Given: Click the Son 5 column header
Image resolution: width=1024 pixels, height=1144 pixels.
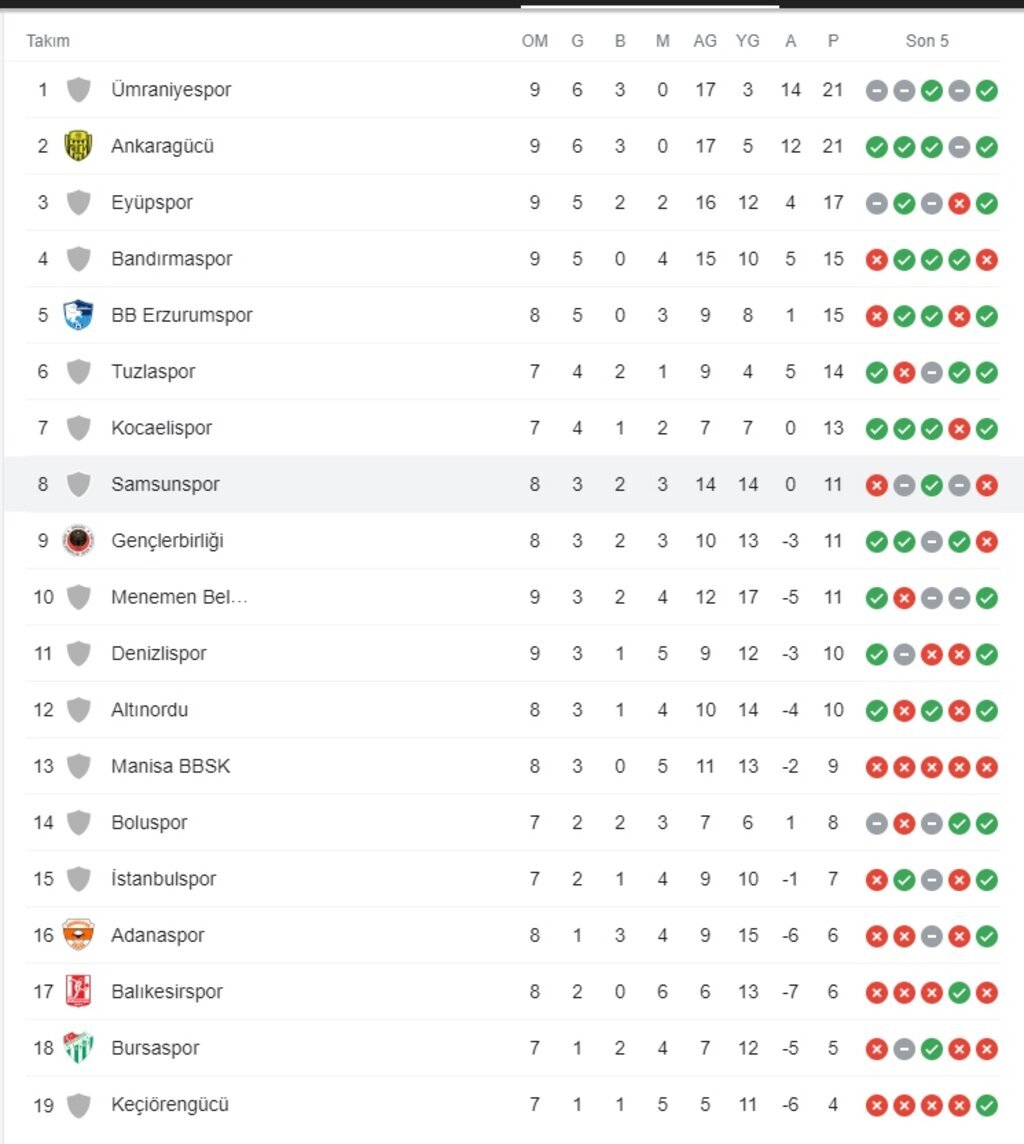Looking at the screenshot, I should click(x=927, y=41).
